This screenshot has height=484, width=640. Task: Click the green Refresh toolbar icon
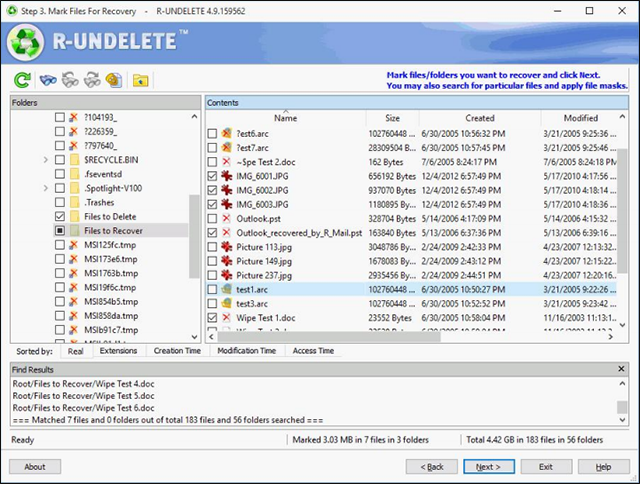pyautogui.click(x=22, y=80)
